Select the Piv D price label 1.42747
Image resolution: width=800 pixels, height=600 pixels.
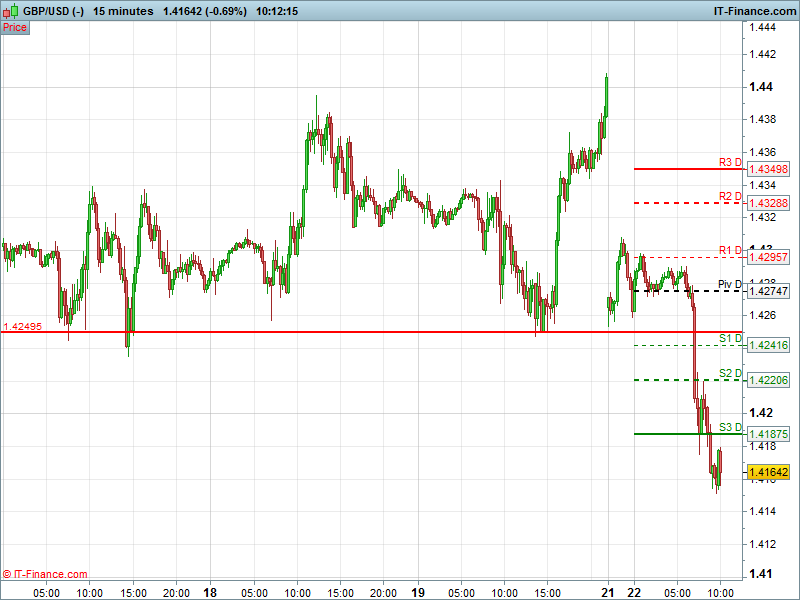click(768, 291)
